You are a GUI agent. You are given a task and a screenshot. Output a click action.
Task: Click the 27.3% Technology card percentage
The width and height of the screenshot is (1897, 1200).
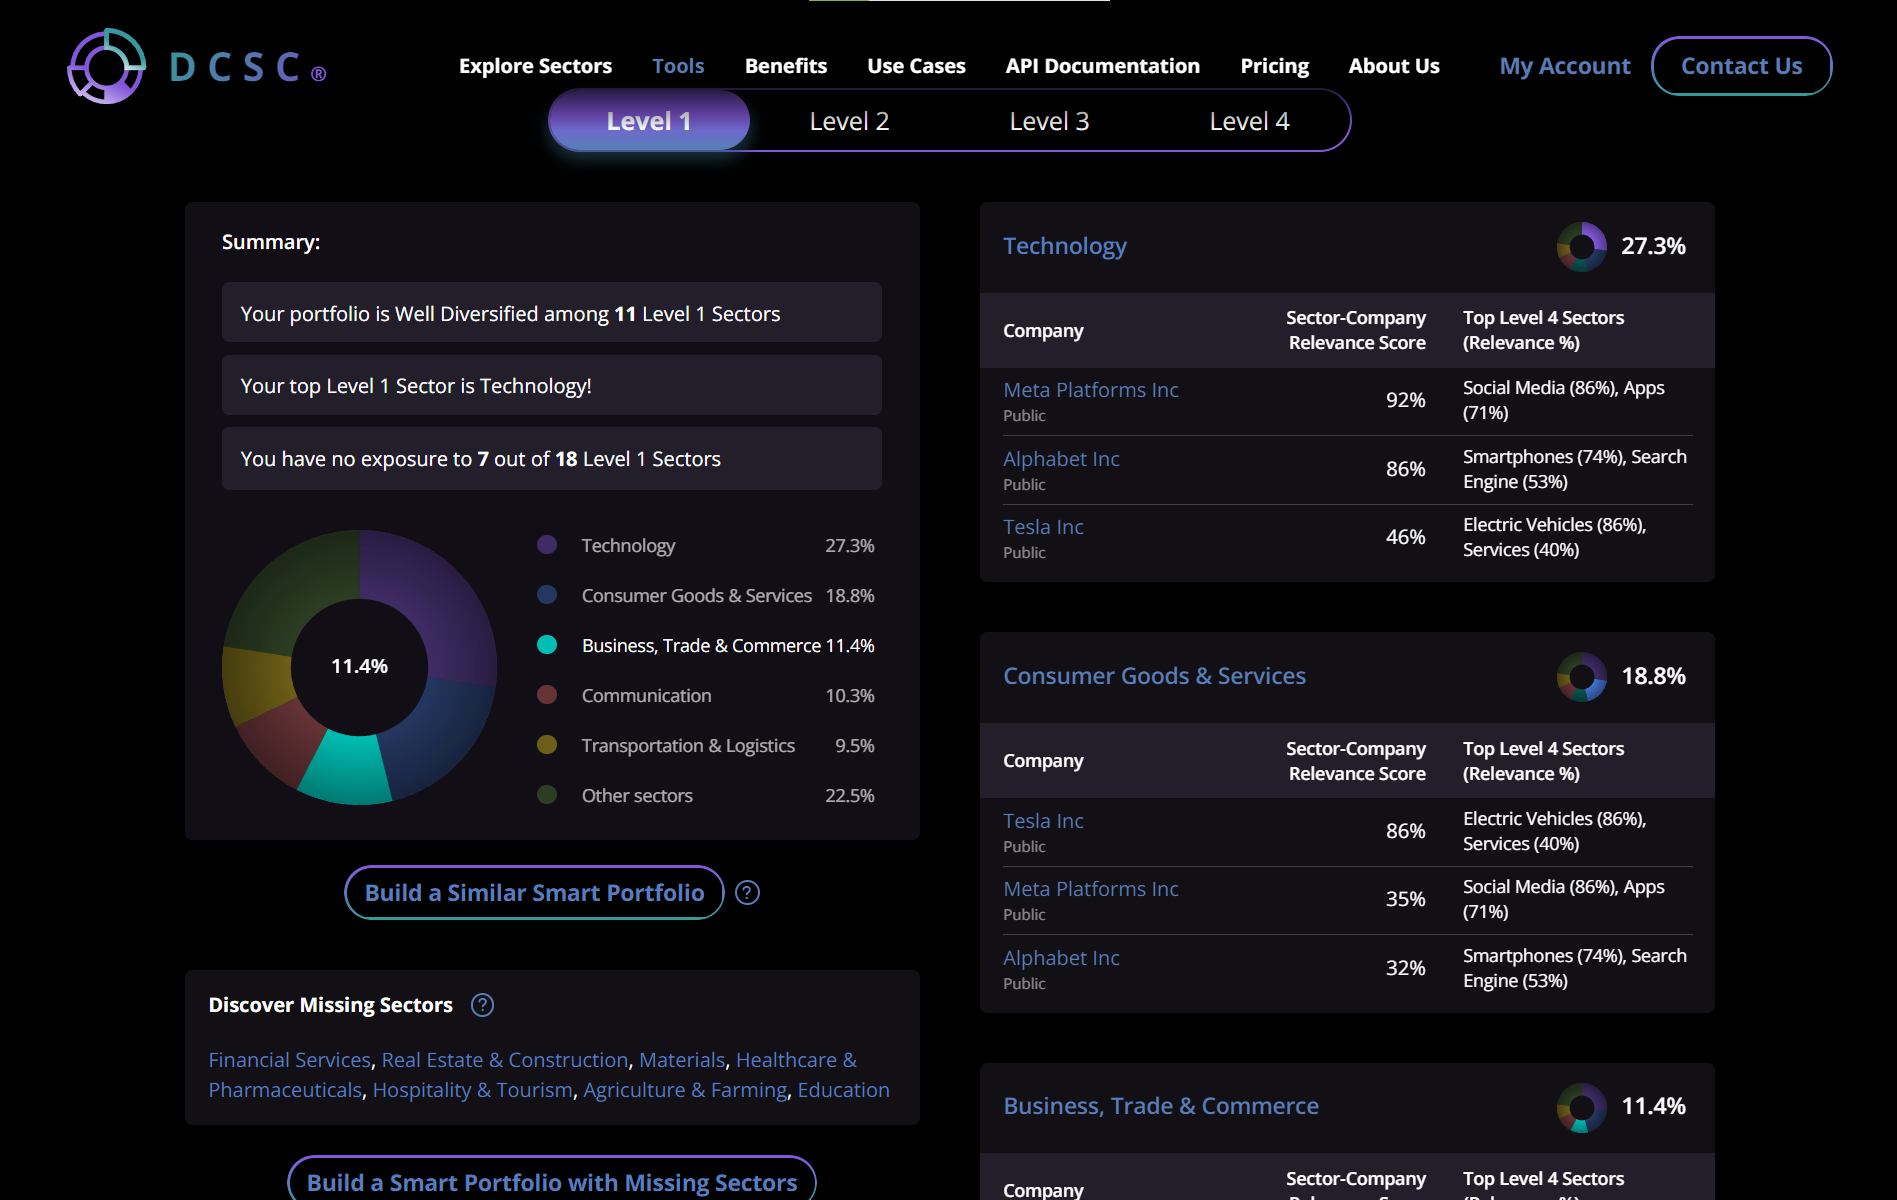[1653, 246]
